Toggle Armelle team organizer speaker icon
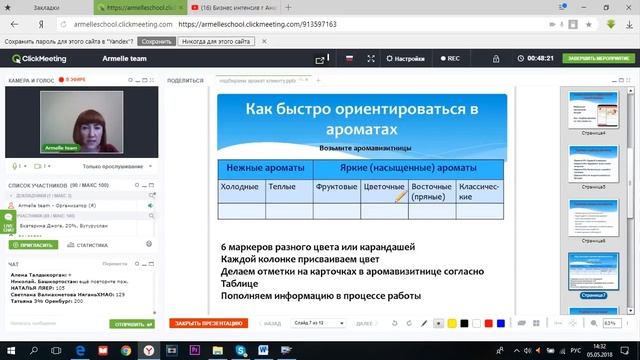The height and width of the screenshot is (360, 640). (151, 206)
